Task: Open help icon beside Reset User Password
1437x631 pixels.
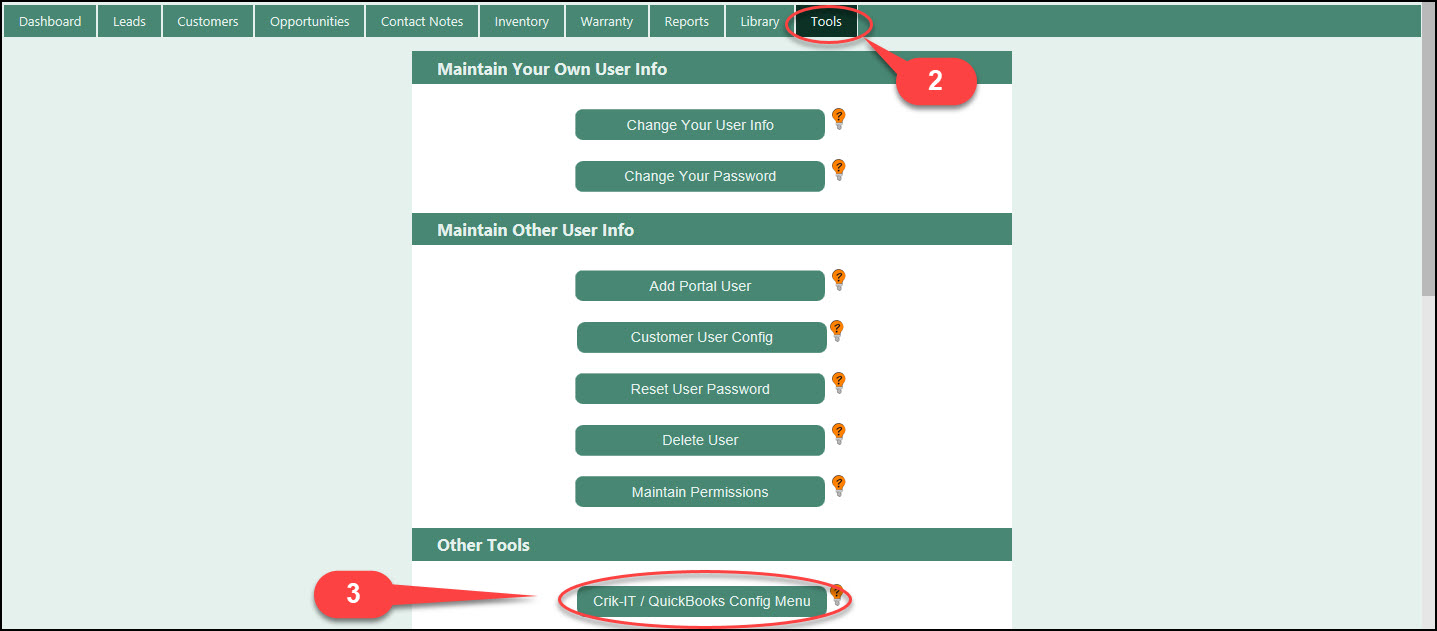Action: pos(839,384)
